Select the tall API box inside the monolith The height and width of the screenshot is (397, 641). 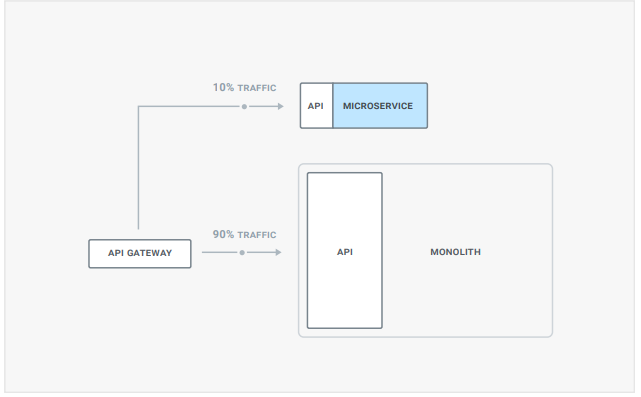(345, 250)
